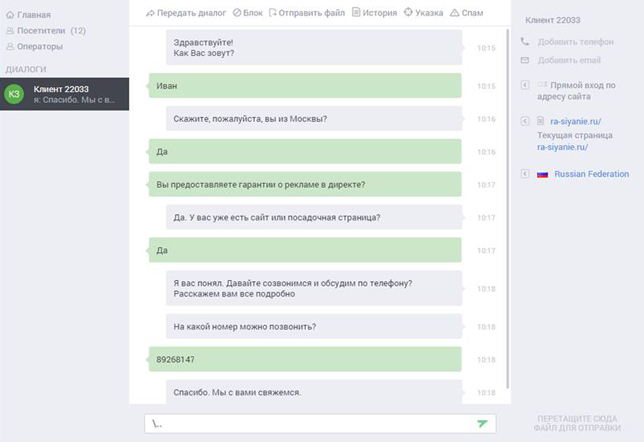Click the Указка pointer icon
The width and height of the screenshot is (644, 442).
point(408,12)
